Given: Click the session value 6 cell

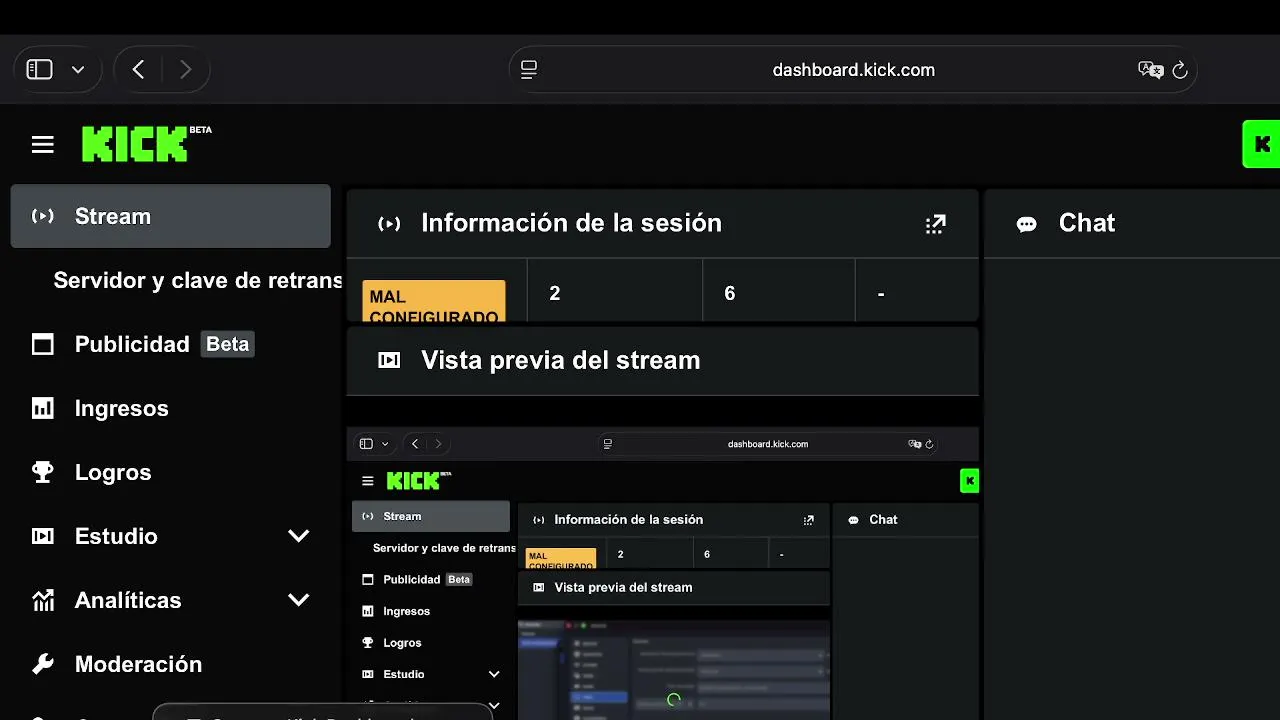Looking at the screenshot, I should pyautogui.click(x=779, y=293).
